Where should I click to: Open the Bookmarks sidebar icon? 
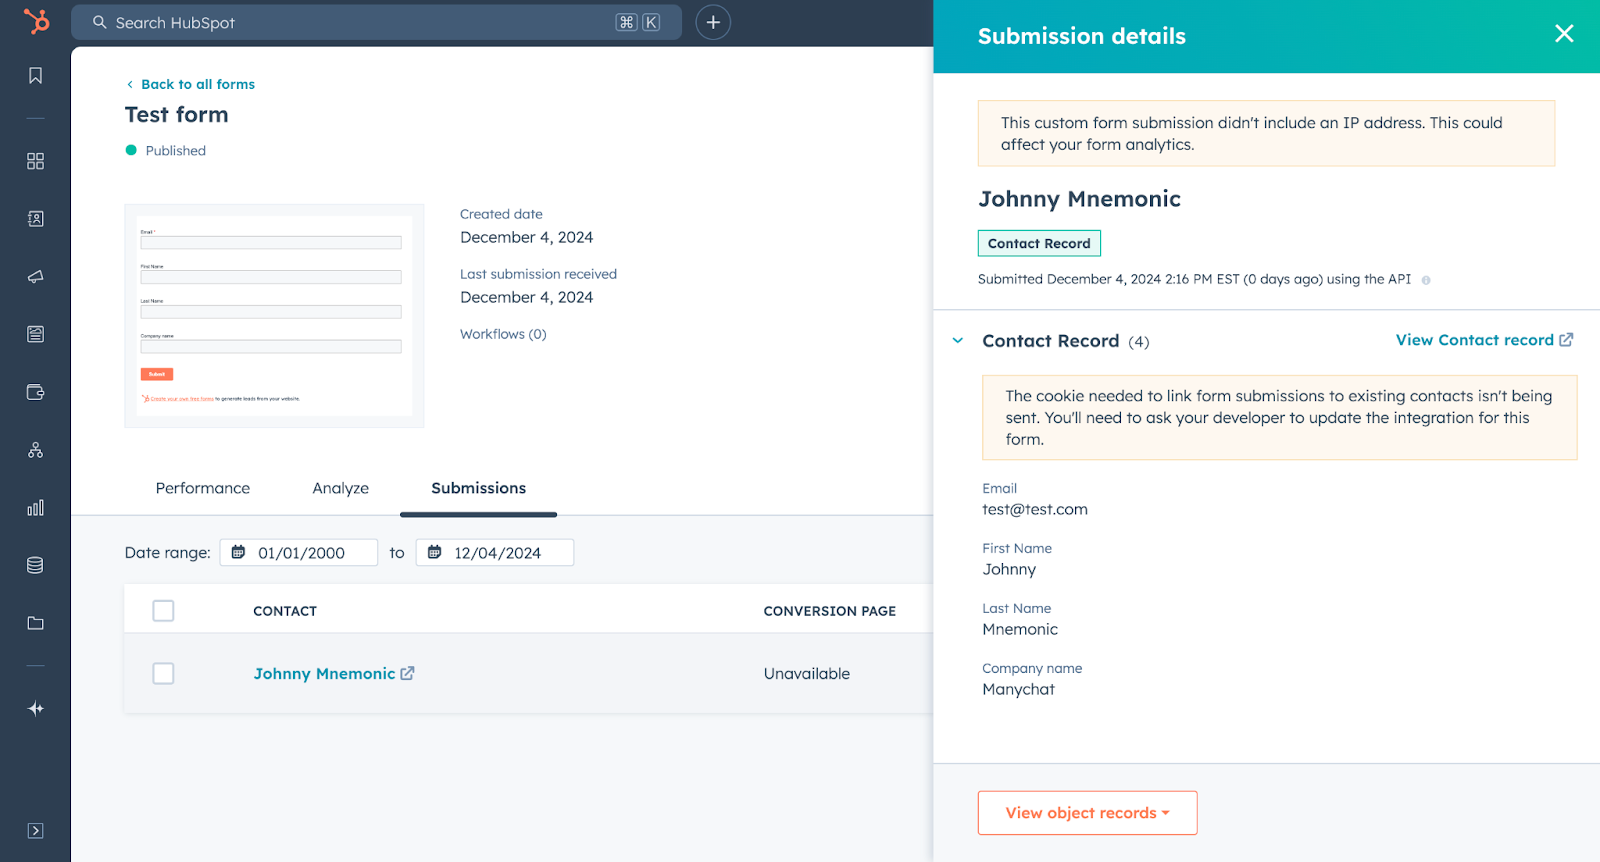point(36,76)
